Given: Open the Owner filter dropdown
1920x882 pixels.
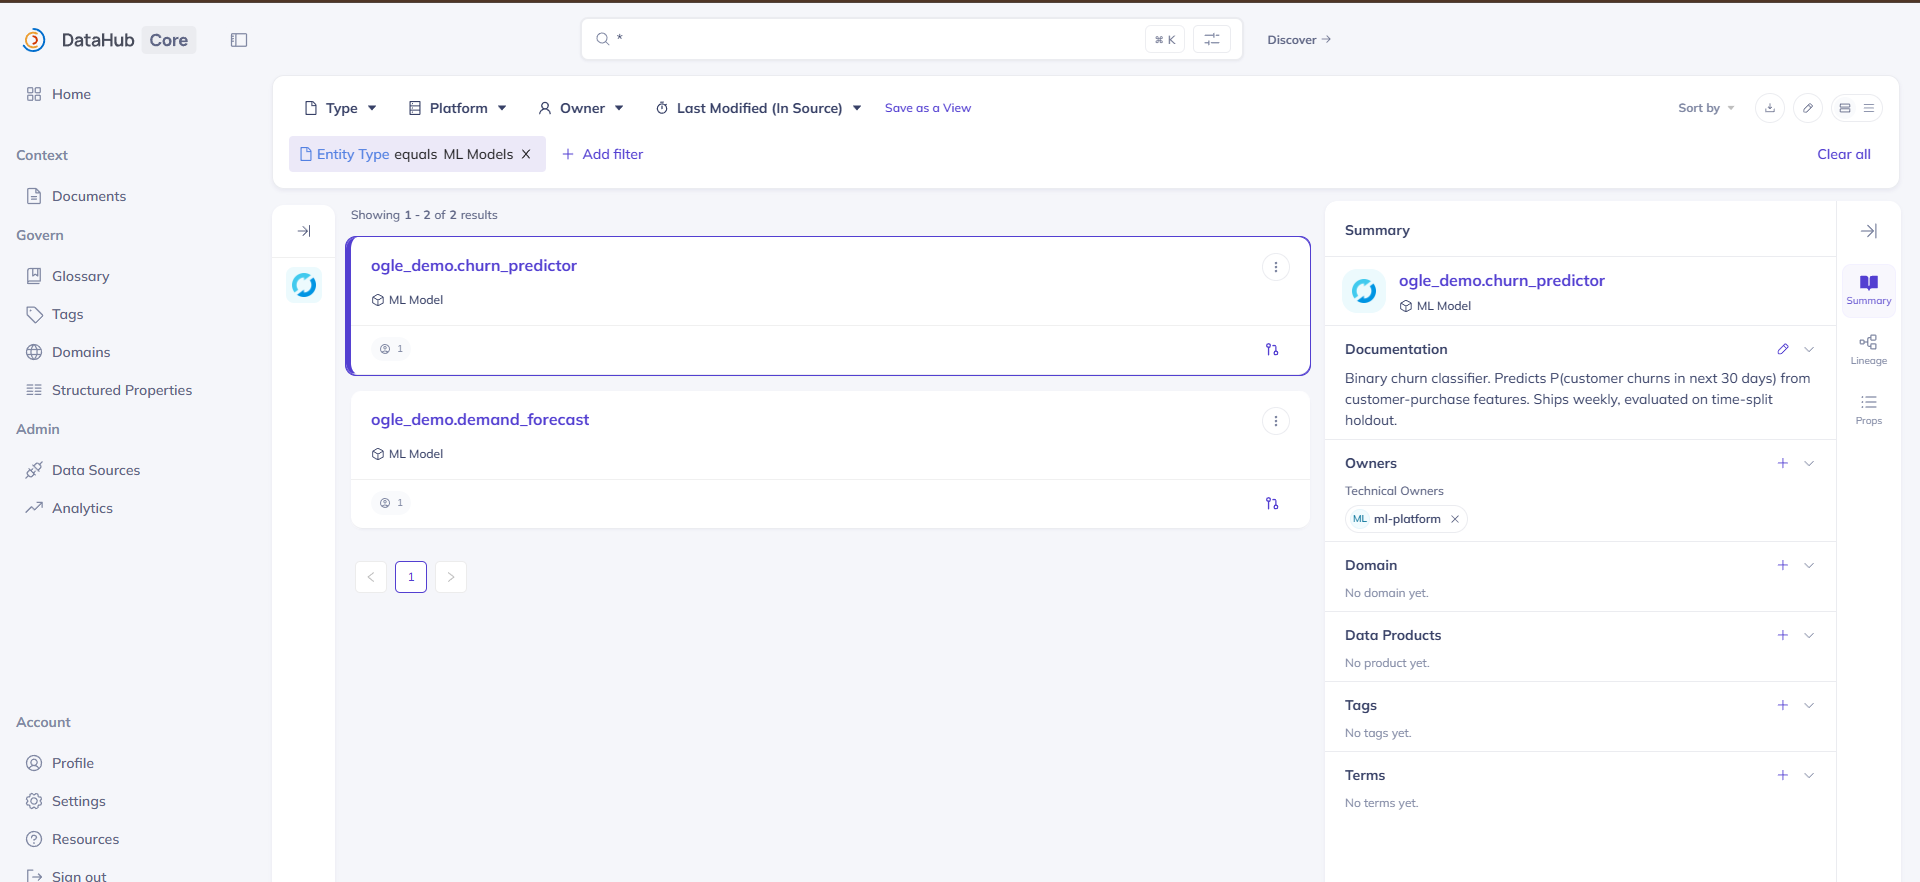Looking at the screenshot, I should point(581,108).
